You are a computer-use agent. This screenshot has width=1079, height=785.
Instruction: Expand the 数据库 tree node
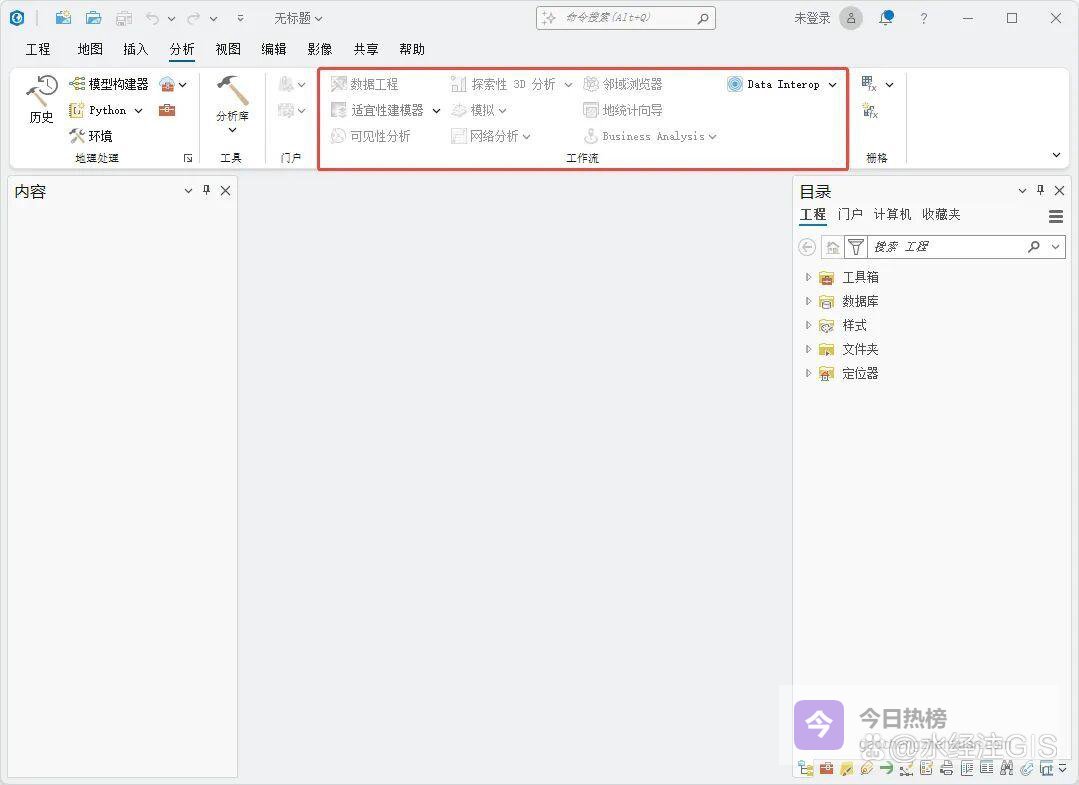(808, 301)
